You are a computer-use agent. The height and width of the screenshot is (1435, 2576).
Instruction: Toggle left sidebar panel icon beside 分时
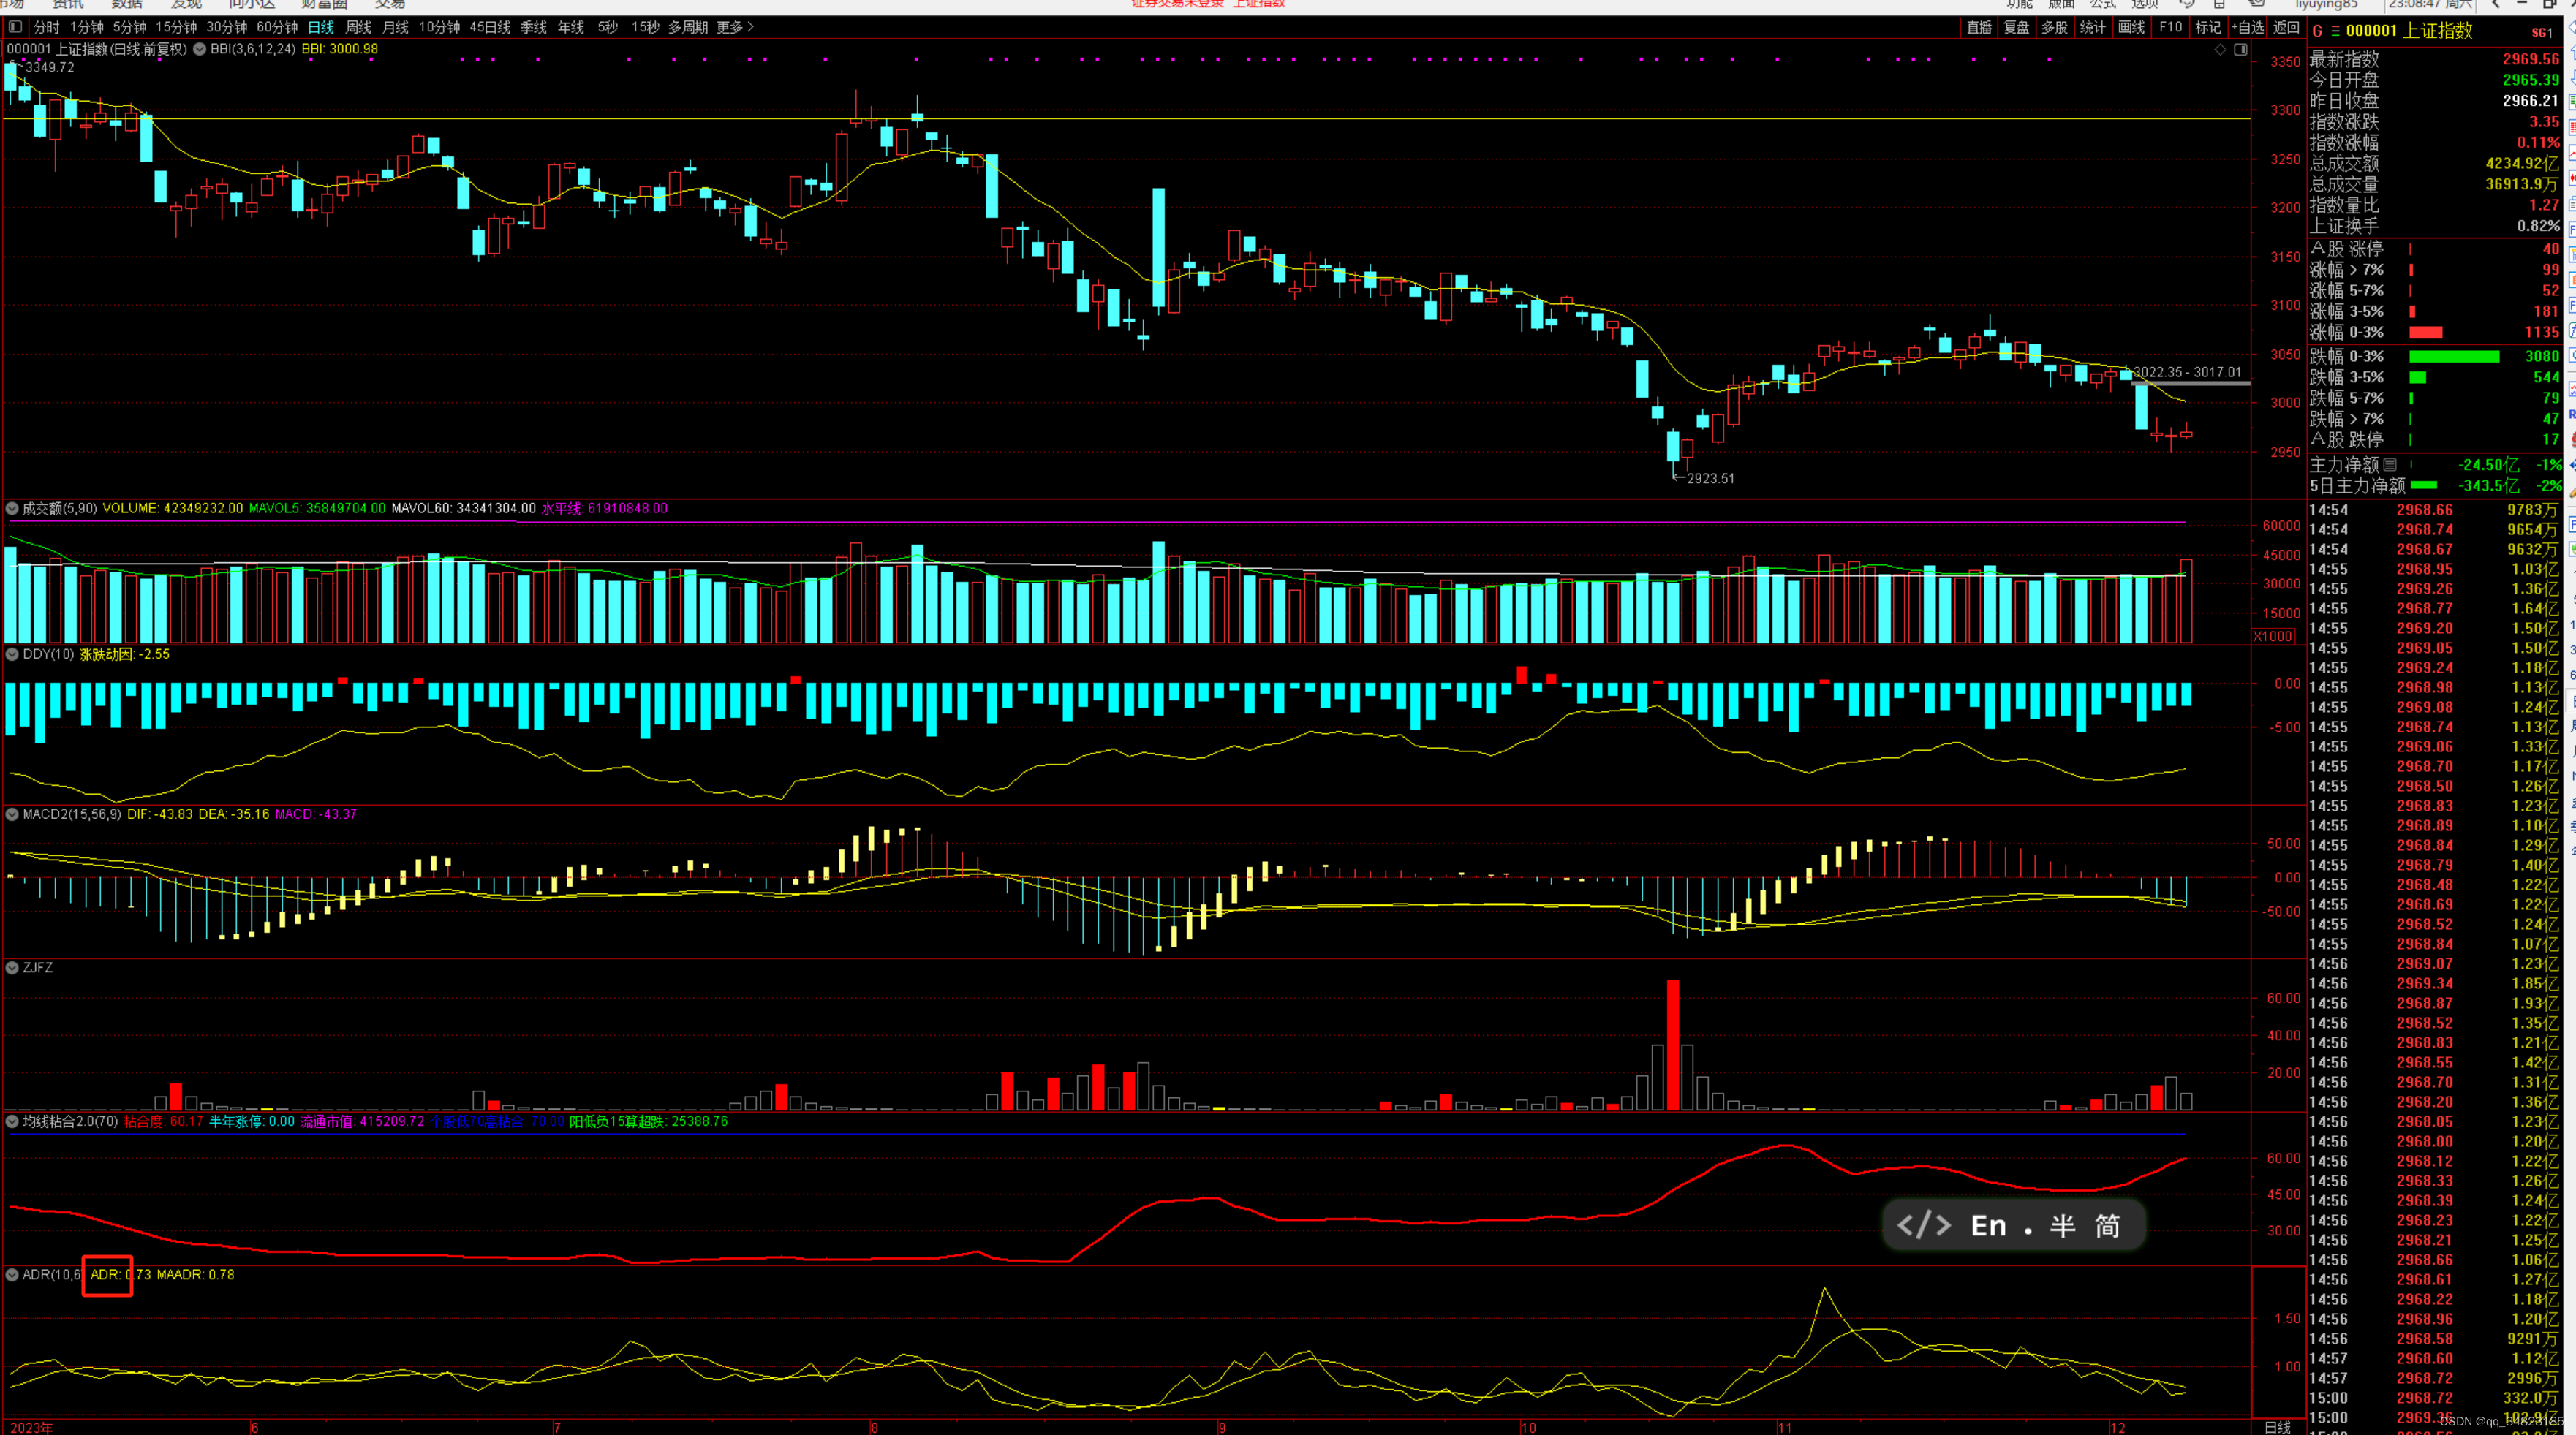coord(15,27)
